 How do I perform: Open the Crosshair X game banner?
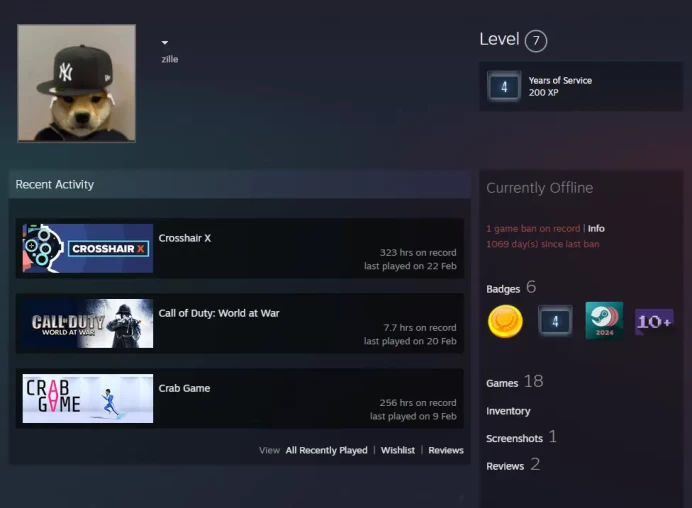click(x=88, y=248)
